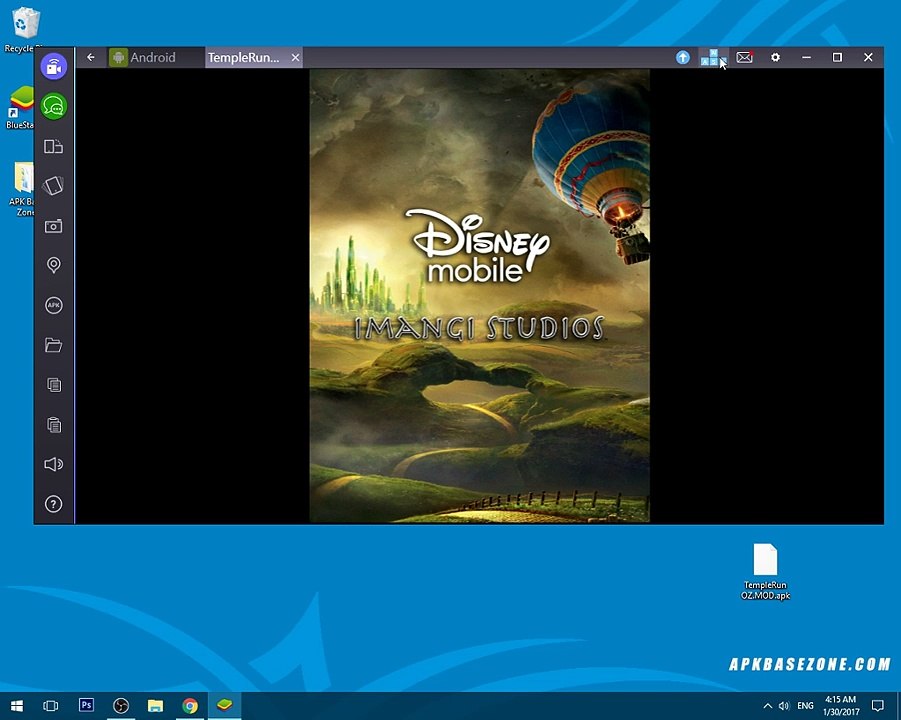
Task: Open the Windows Start menu
Action: pos(16,706)
